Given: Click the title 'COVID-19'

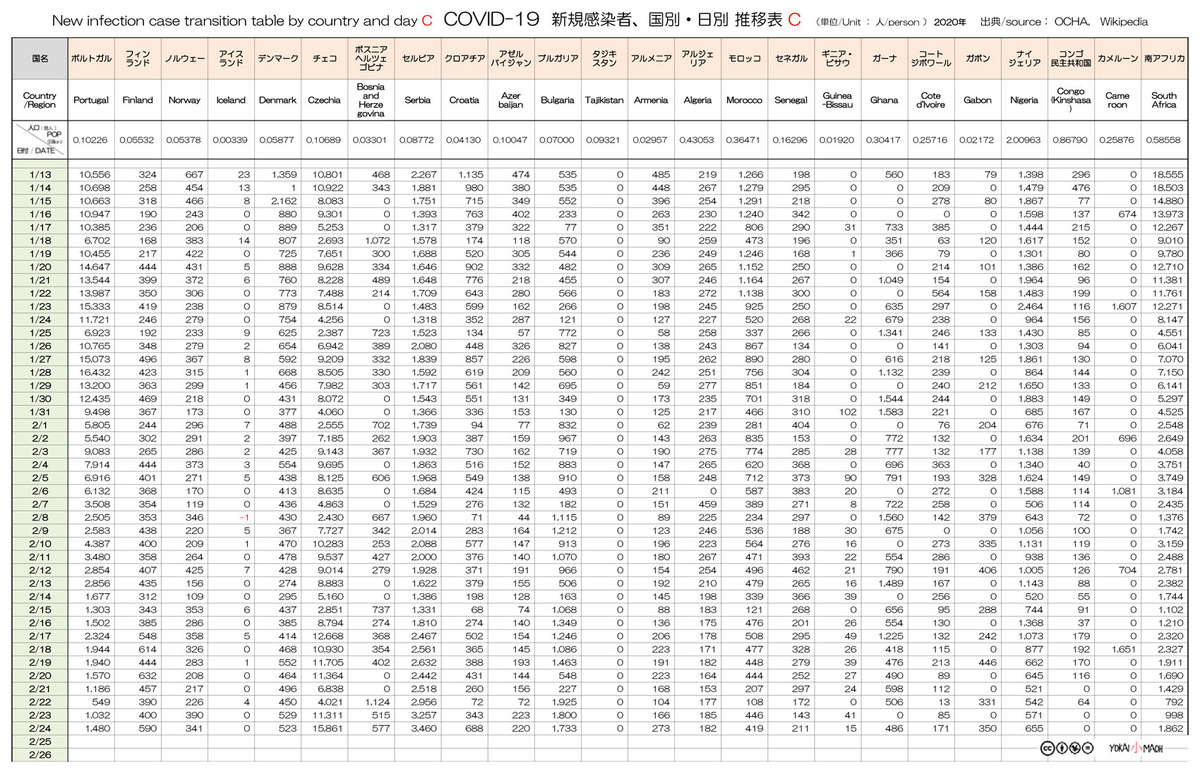Looking at the screenshot, I should pyautogui.click(x=489, y=19).
